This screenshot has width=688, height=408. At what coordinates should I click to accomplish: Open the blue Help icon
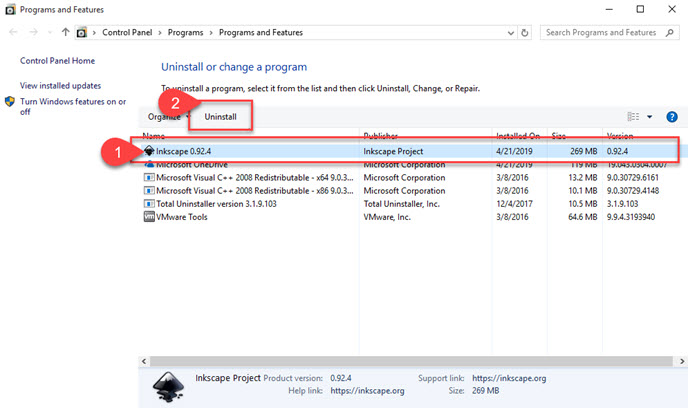click(672, 117)
